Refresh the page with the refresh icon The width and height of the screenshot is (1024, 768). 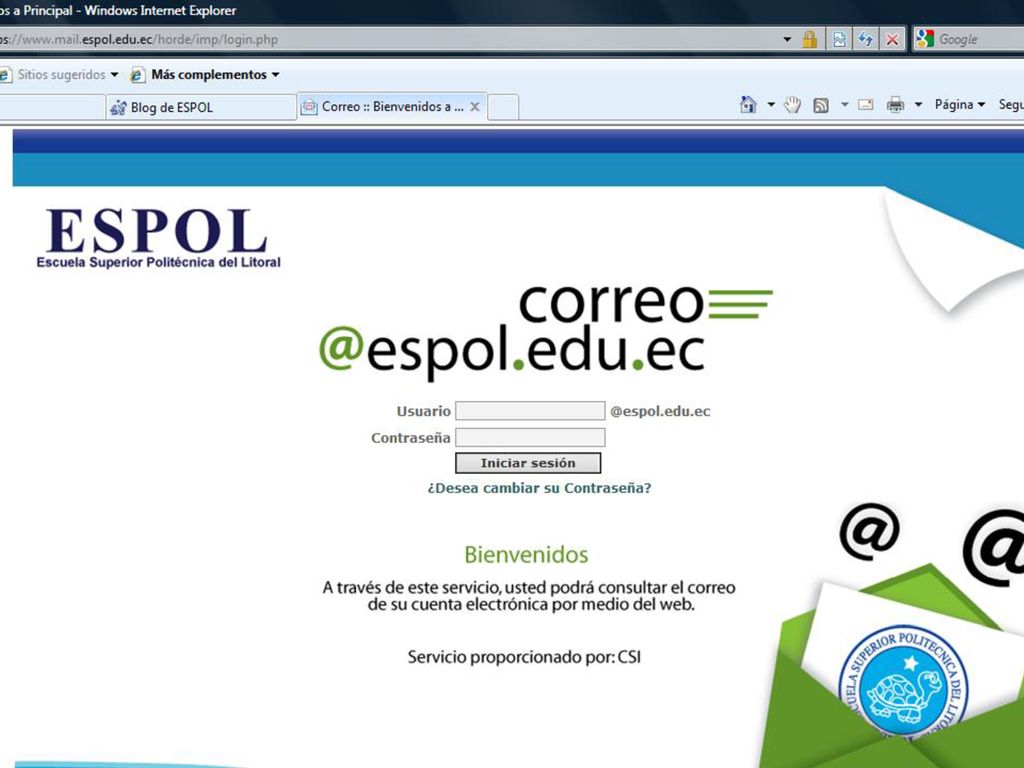coord(866,39)
